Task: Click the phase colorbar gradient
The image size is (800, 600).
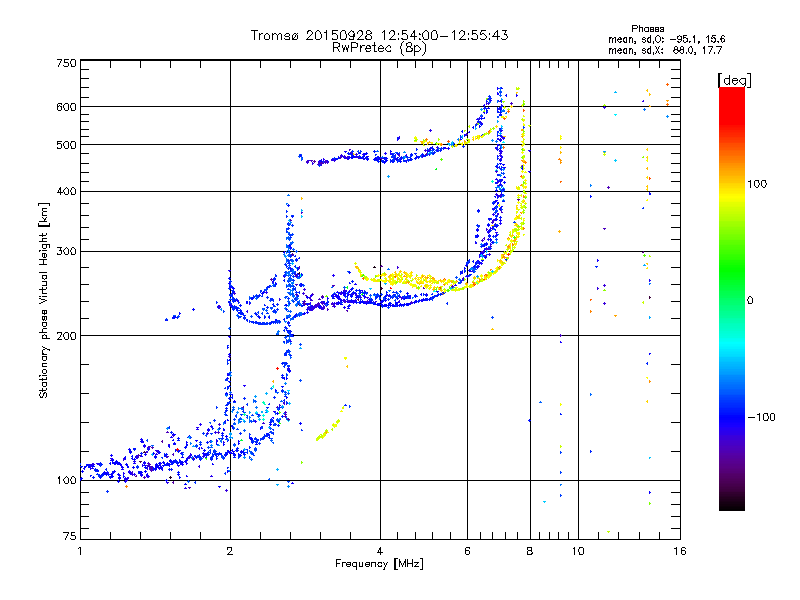Action: (732, 298)
